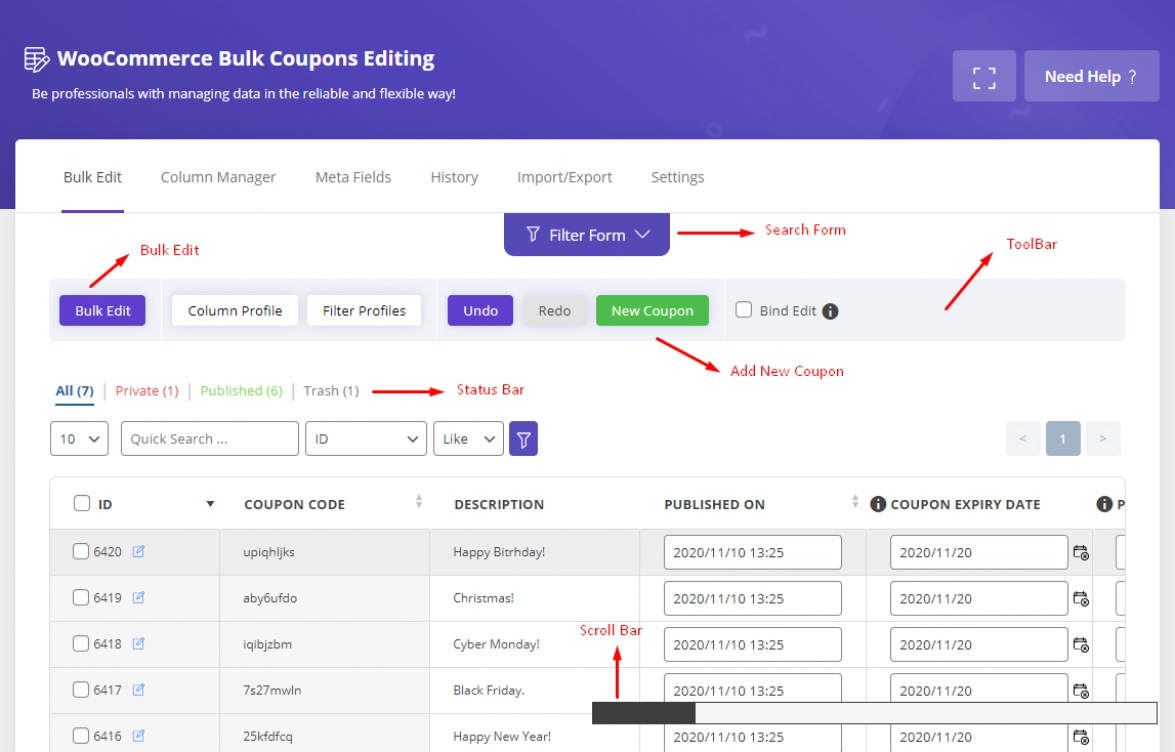Image resolution: width=1175 pixels, height=752 pixels.
Task: Click the Undo button
Action: 479,310
